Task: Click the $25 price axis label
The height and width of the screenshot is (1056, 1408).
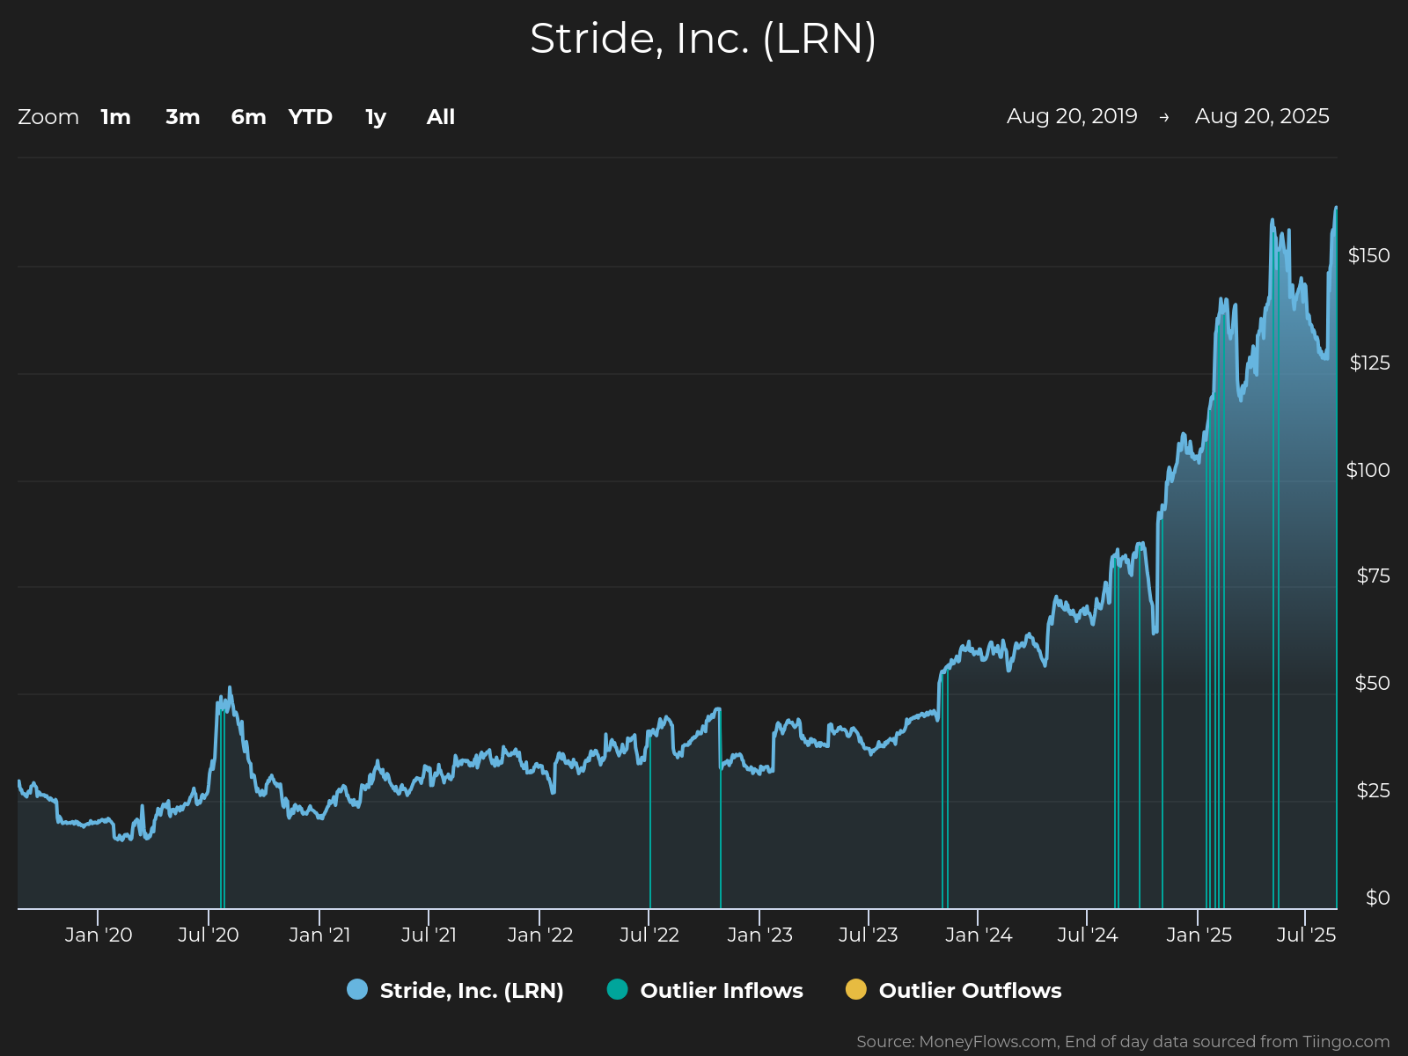Action: [x=1373, y=791]
